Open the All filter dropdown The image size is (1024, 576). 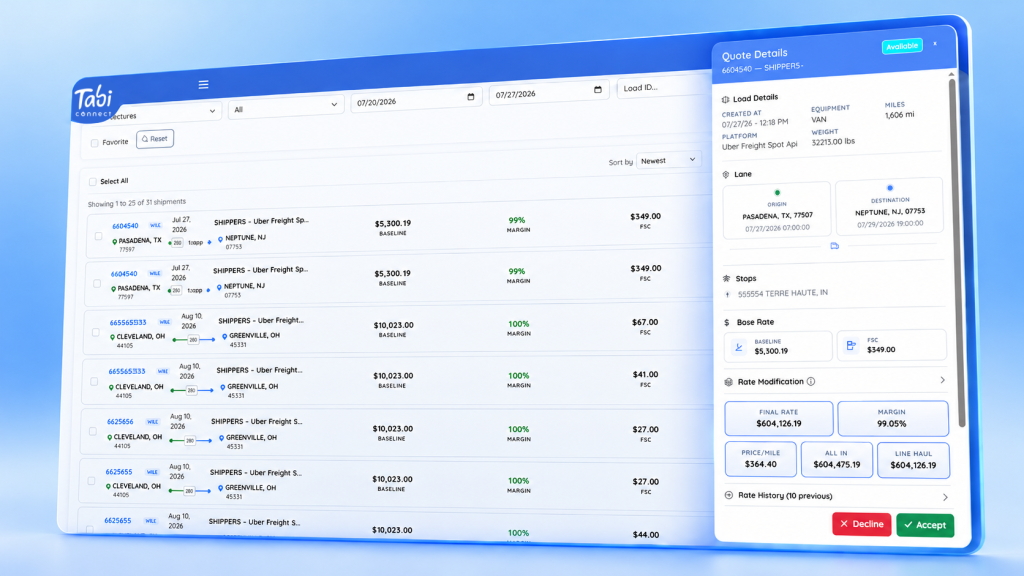pyautogui.click(x=286, y=107)
